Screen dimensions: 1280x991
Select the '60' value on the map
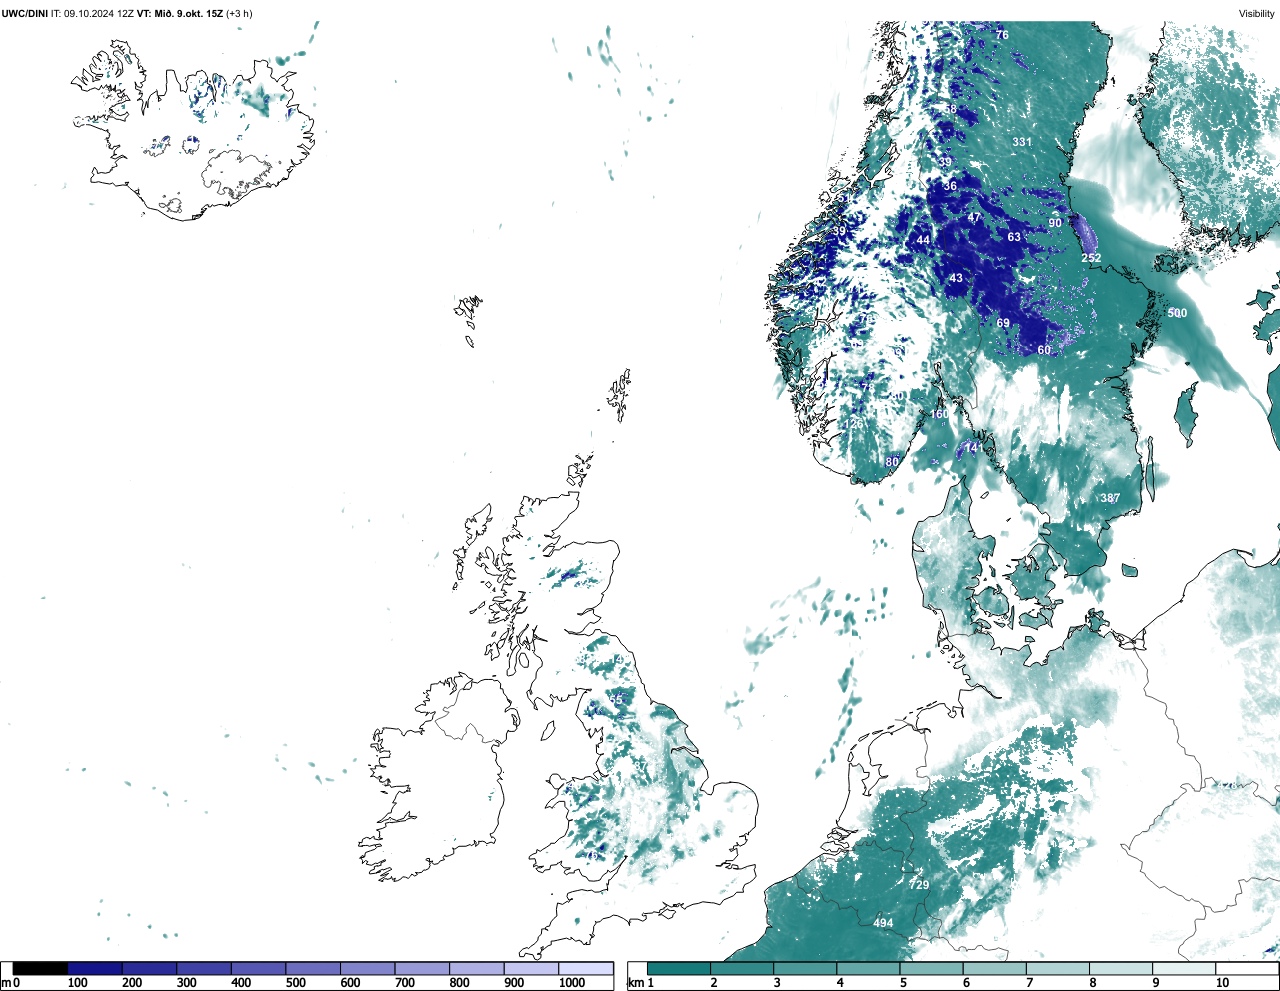coord(1044,350)
